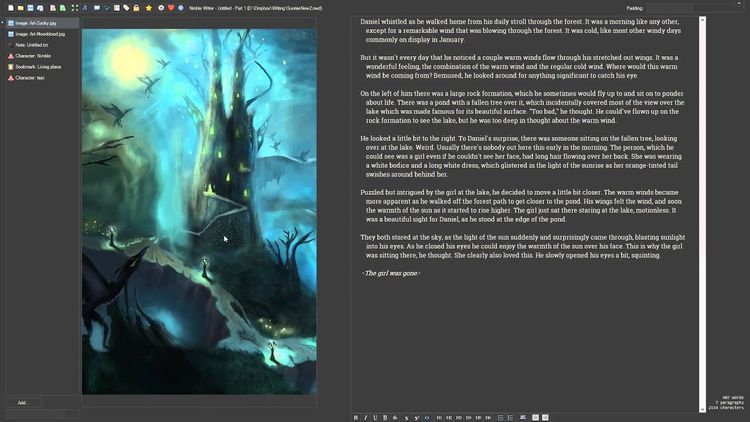The width and height of the screenshot is (750, 422).
Task: Click the yellow padlock icon
Action: click(136, 8)
